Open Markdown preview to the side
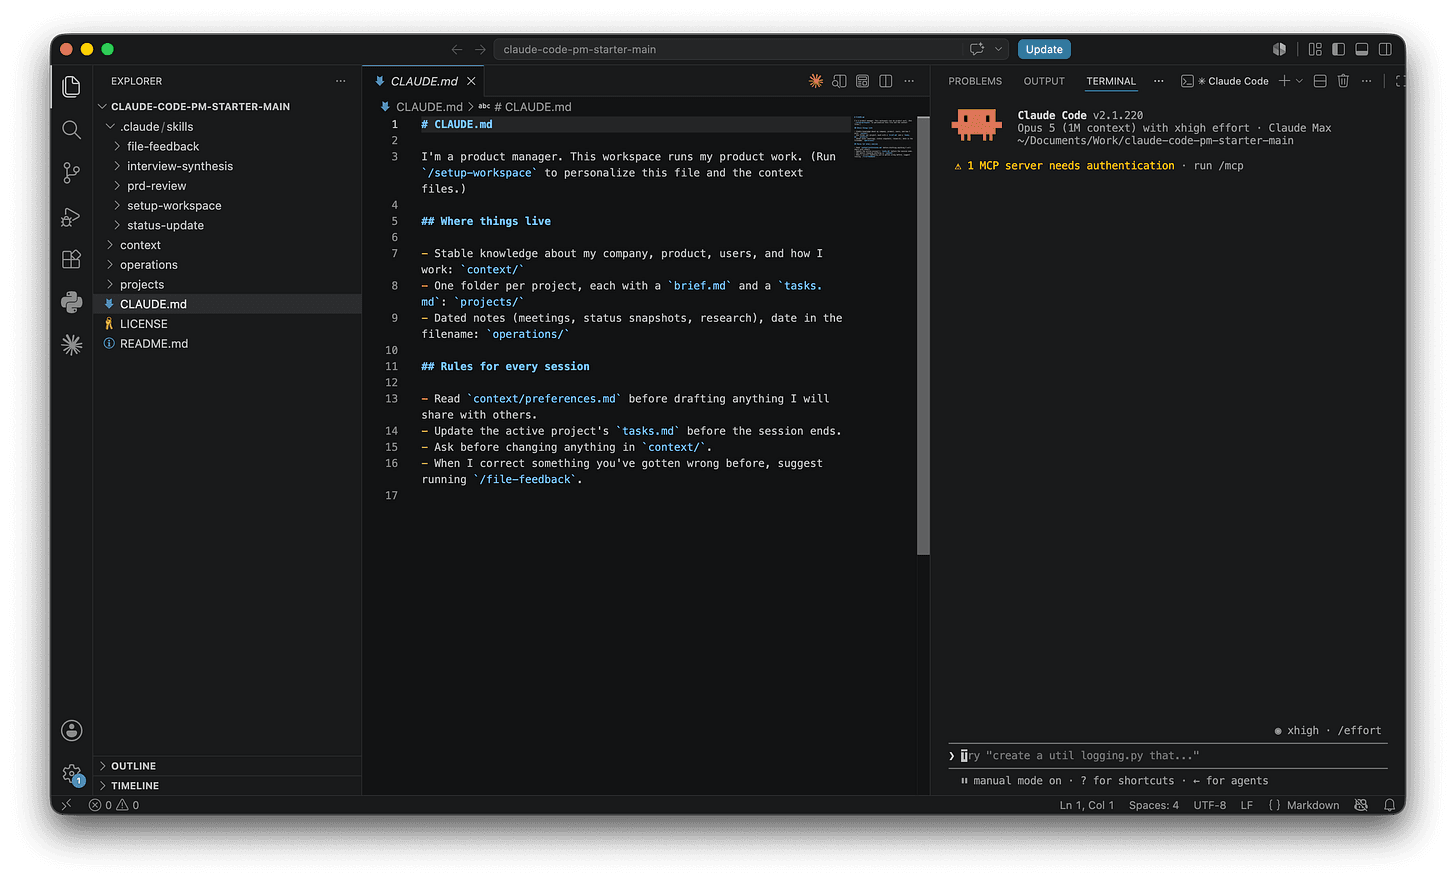Image resolution: width=1456 pixels, height=881 pixels. coord(839,81)
